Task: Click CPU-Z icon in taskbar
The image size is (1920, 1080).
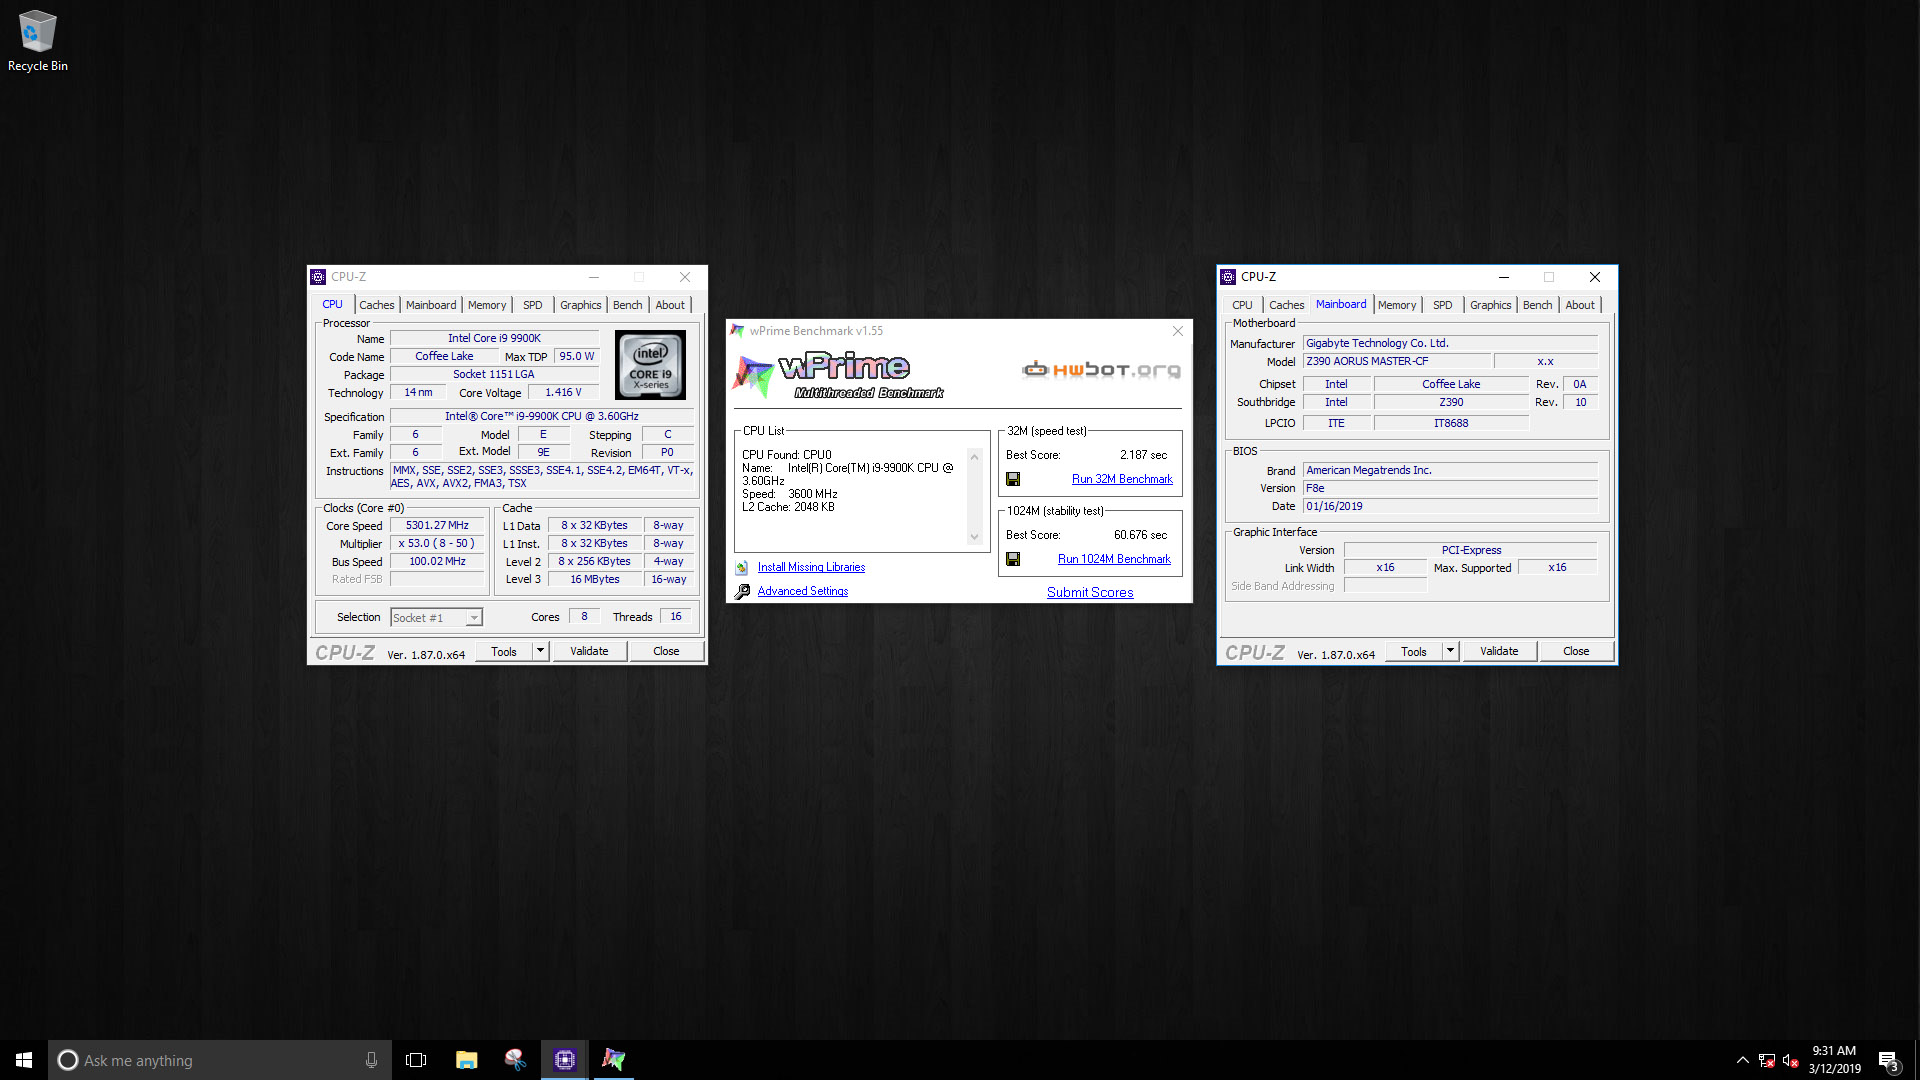Action: pos(565,1060)
